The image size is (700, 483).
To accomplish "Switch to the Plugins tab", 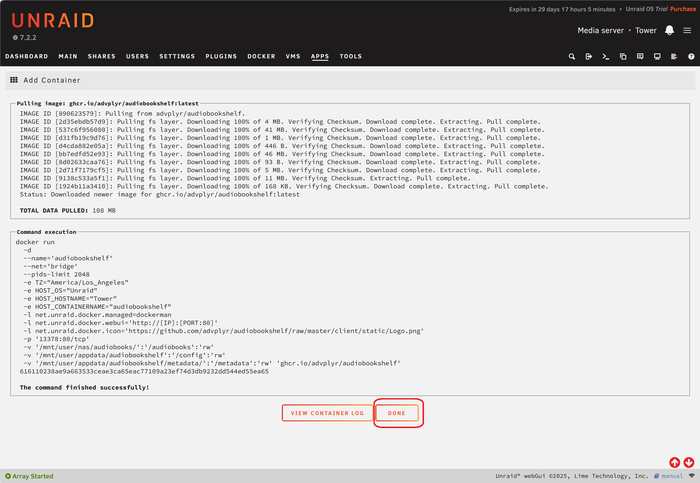I will point(221,57).
